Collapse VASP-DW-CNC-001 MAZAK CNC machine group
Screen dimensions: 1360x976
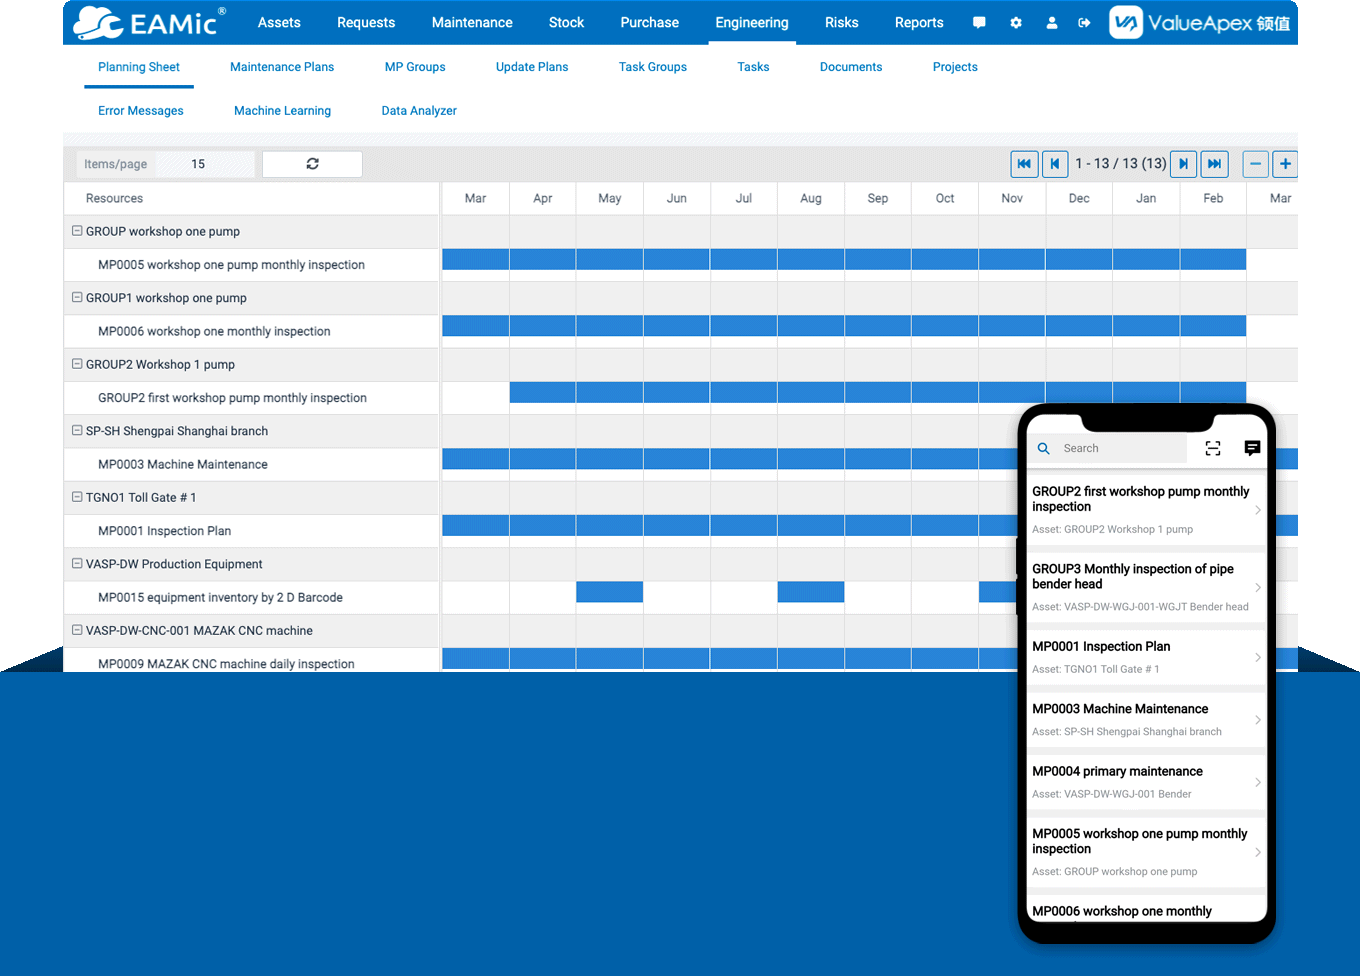point(77,630)
